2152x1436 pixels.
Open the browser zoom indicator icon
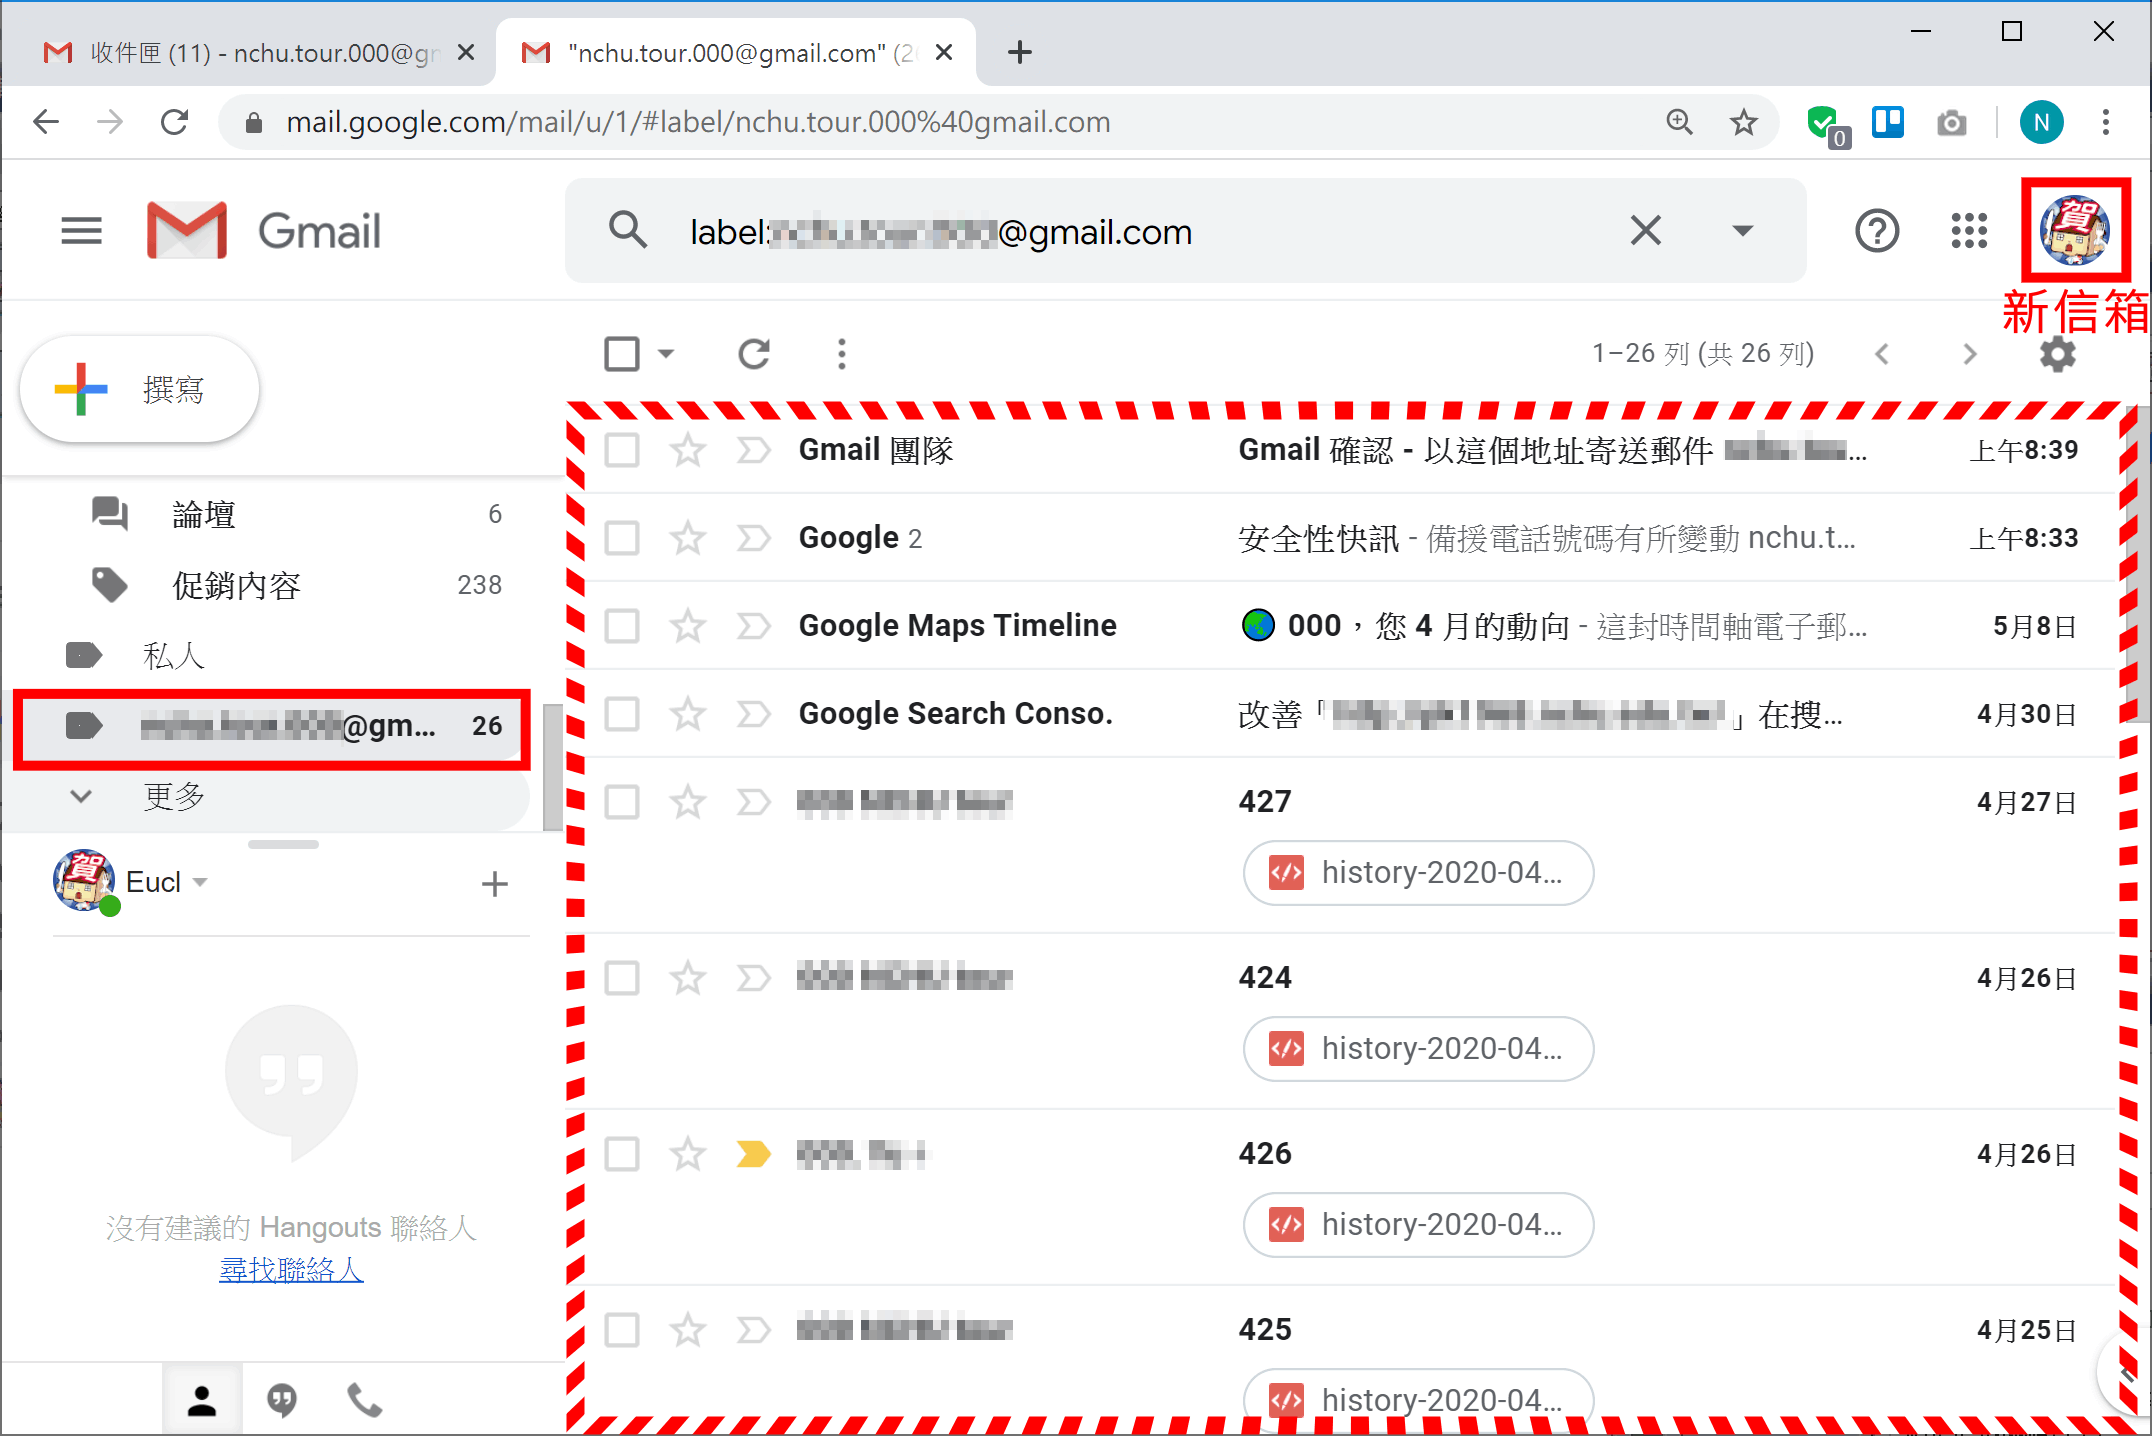coord(1680,122)
